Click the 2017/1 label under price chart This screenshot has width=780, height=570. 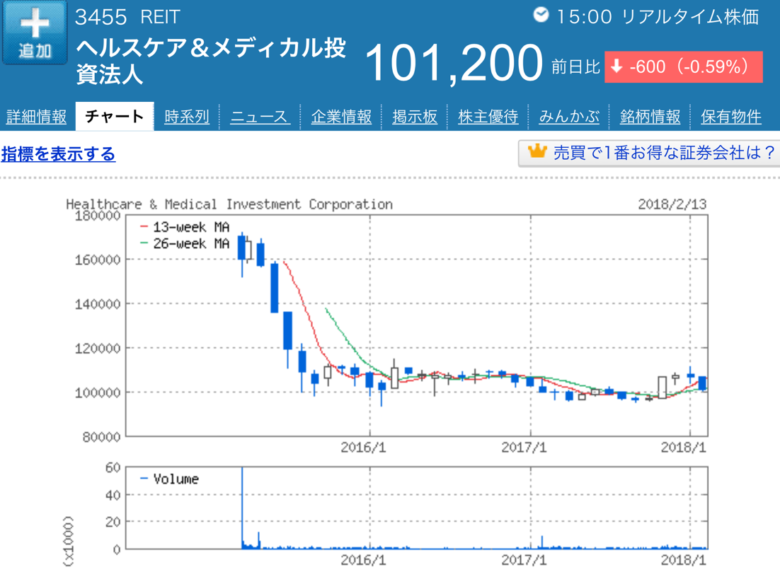tap(524, 448)
